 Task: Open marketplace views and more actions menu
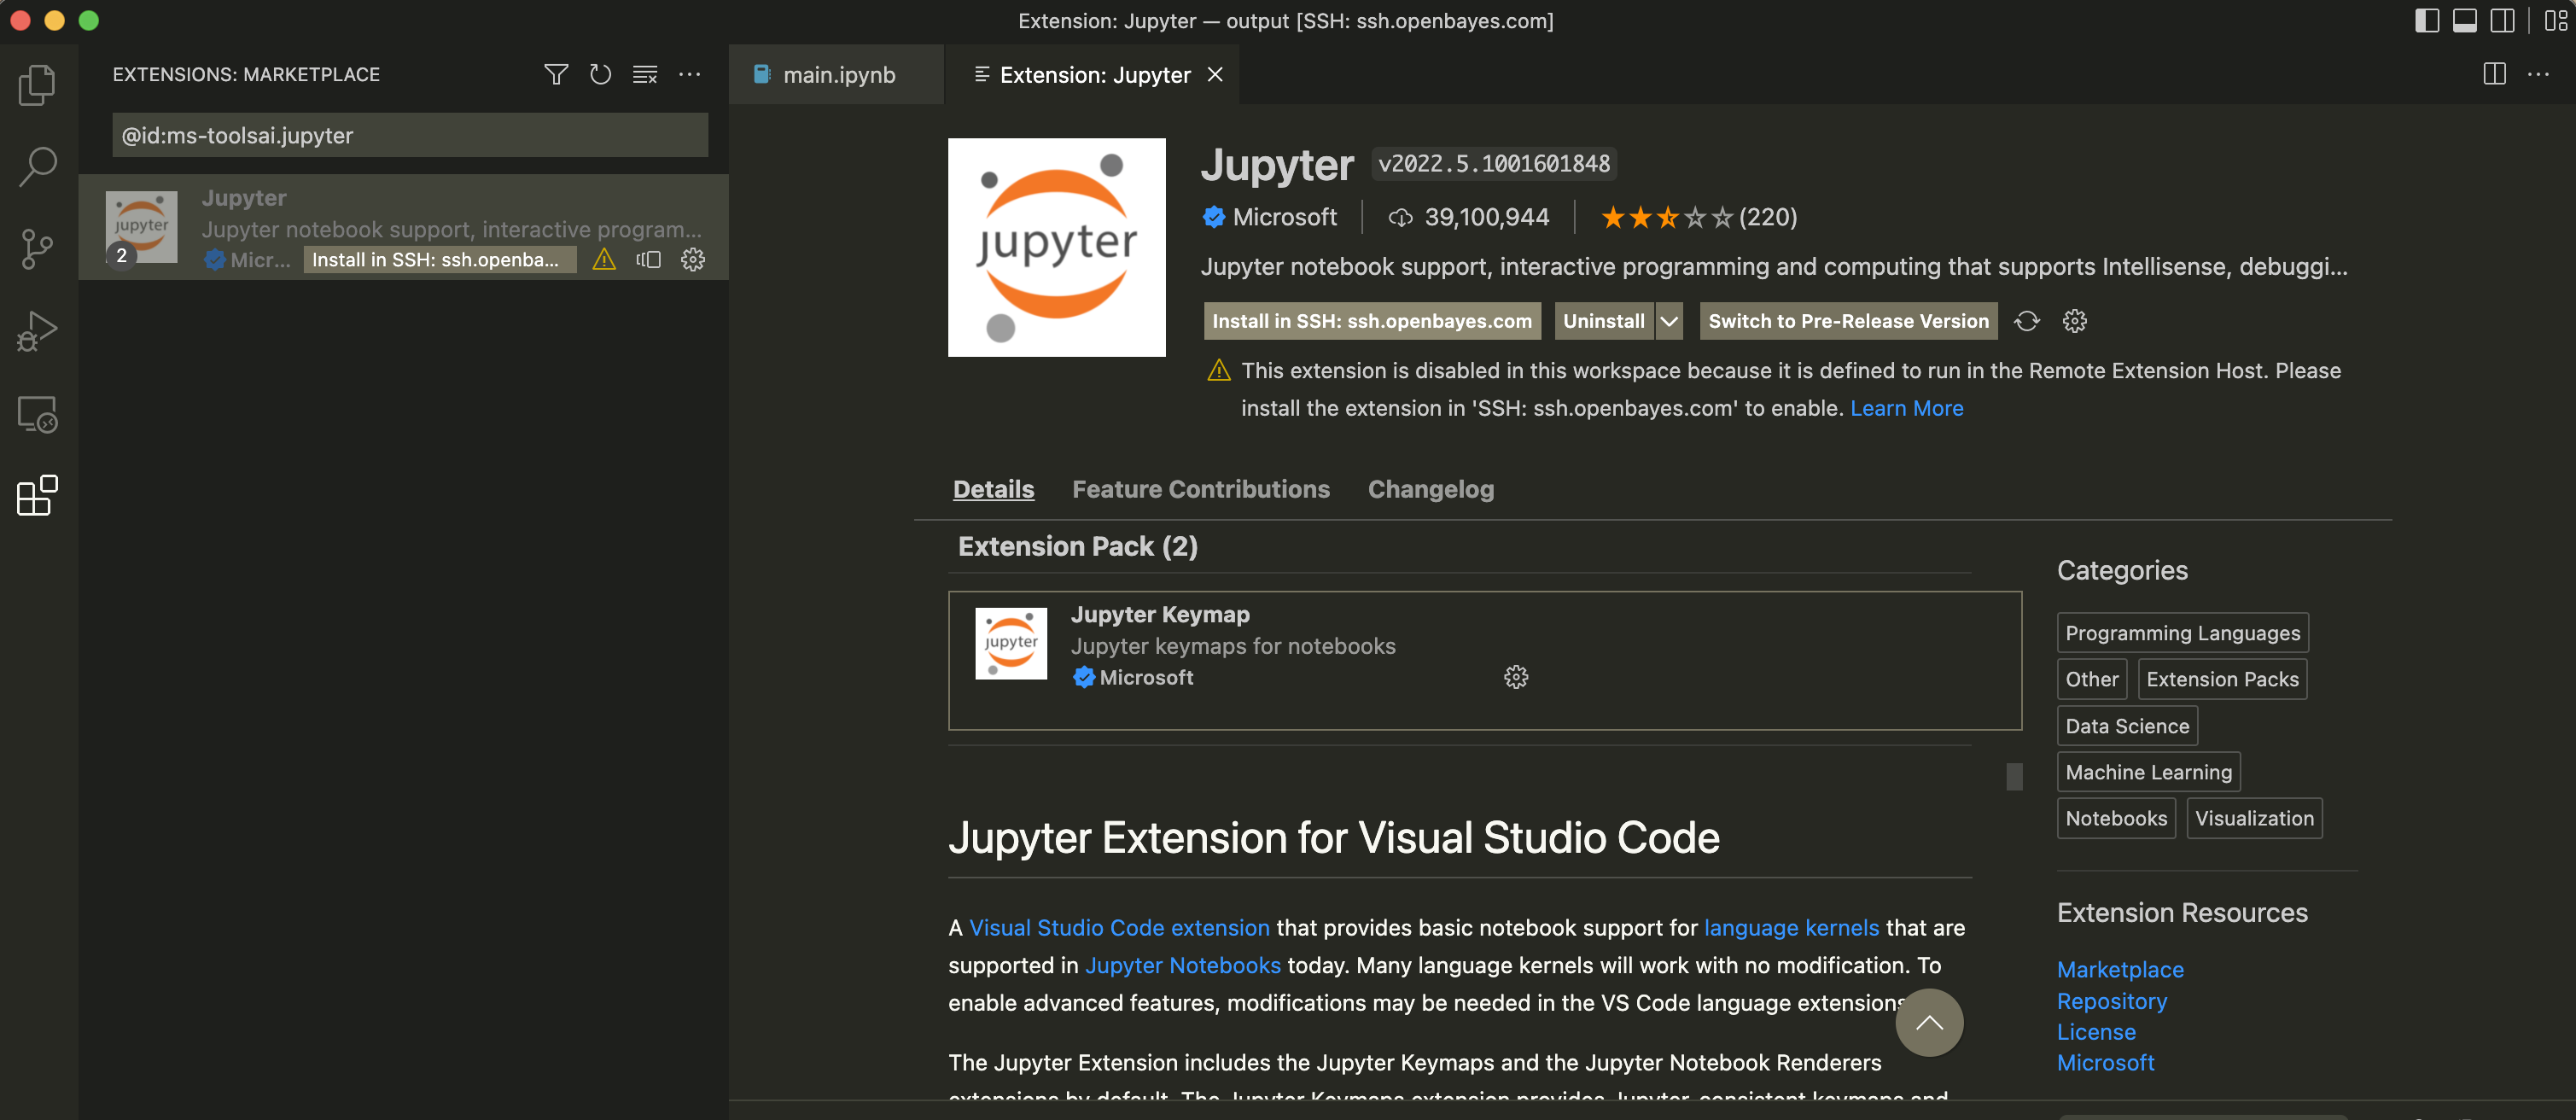pyautogui.click(x=690, y=74)
